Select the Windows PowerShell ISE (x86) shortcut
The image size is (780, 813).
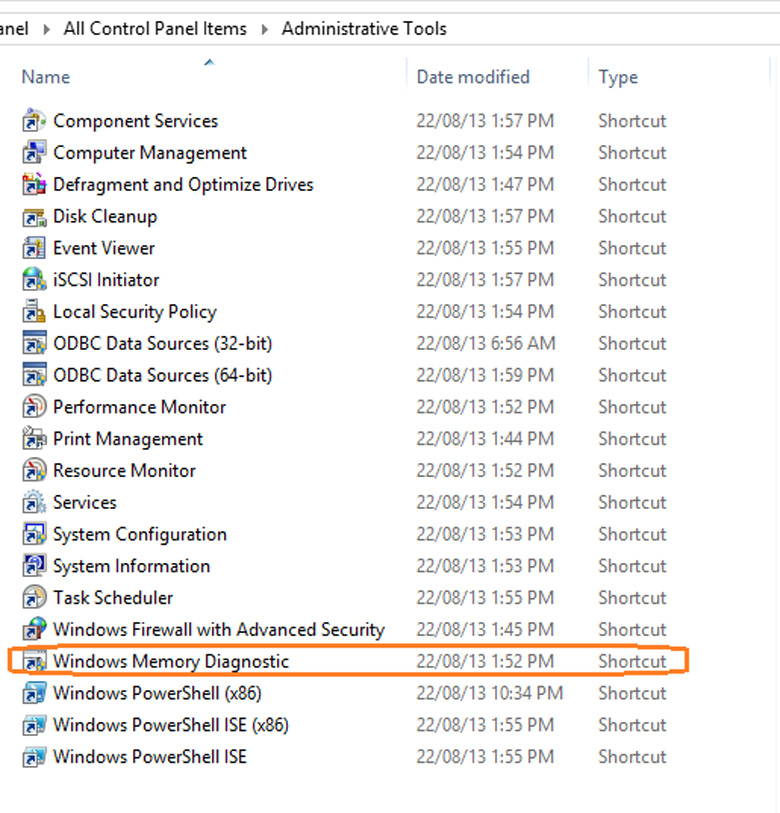point(171,725)
